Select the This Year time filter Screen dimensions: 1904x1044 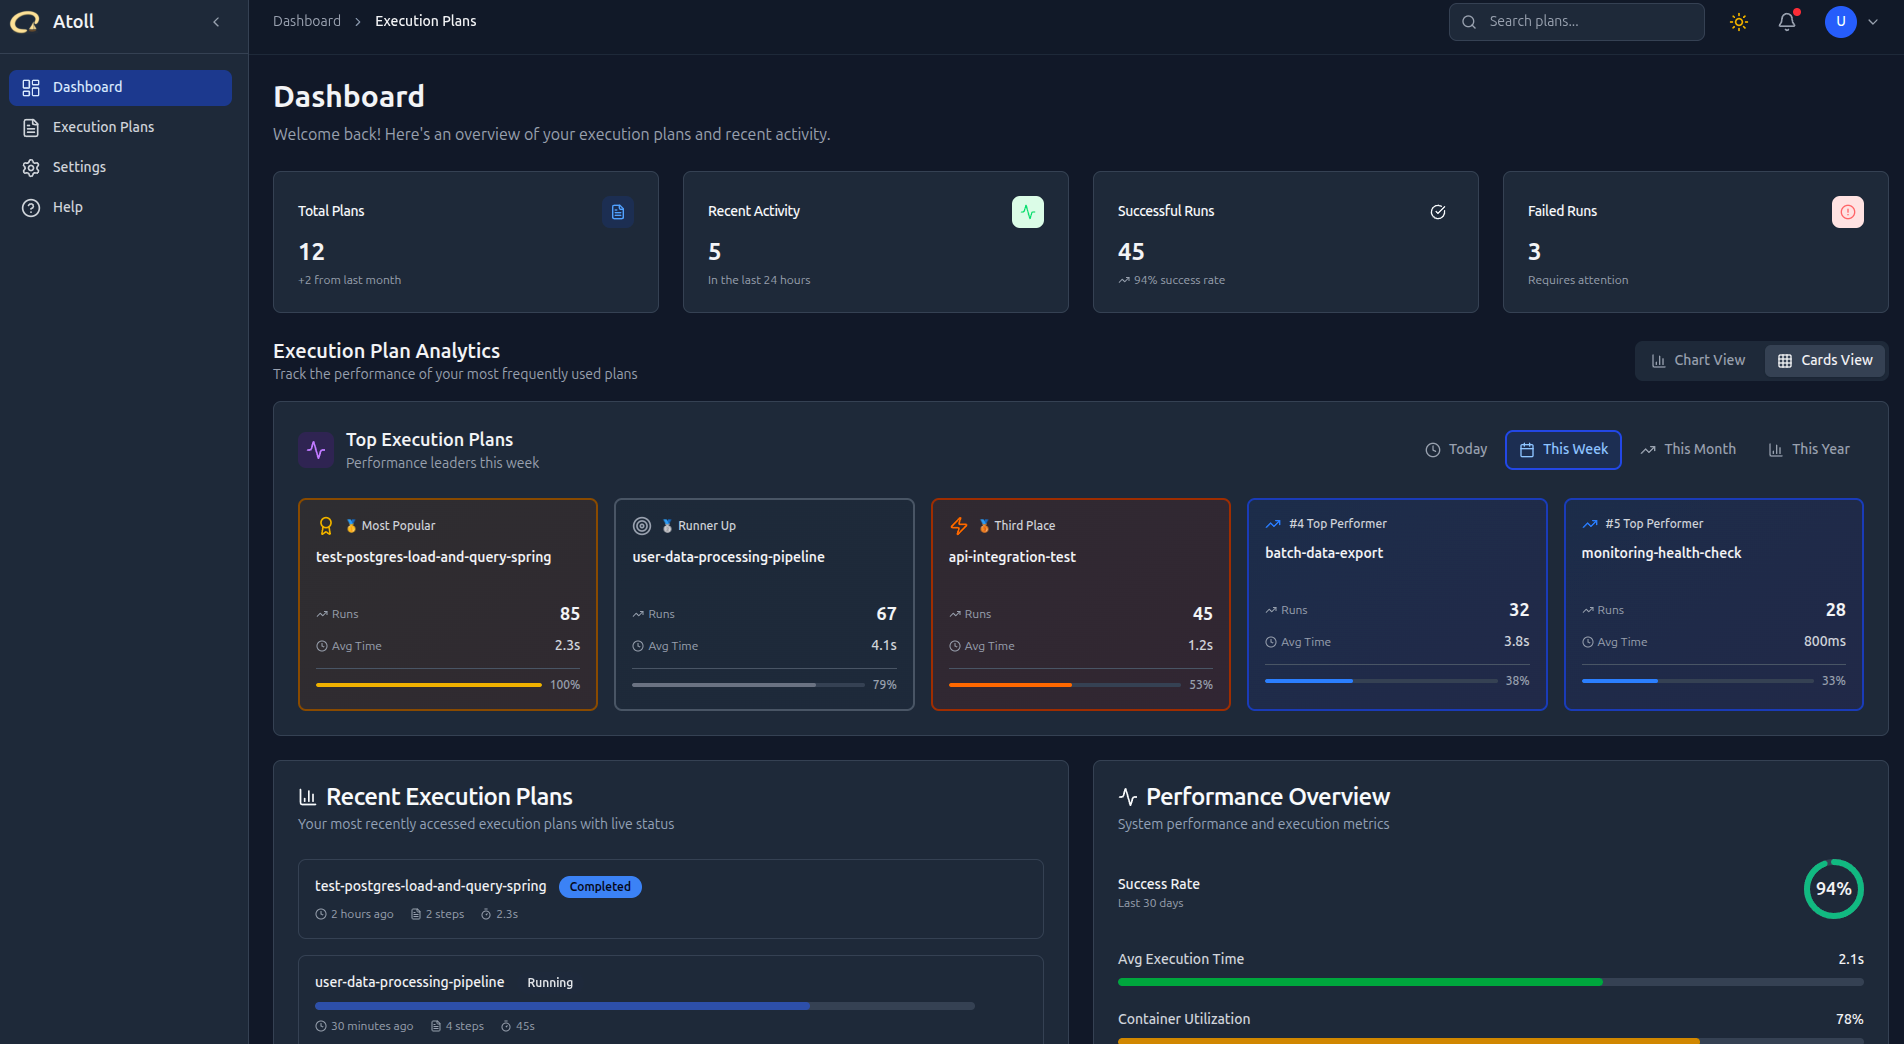1808,449
